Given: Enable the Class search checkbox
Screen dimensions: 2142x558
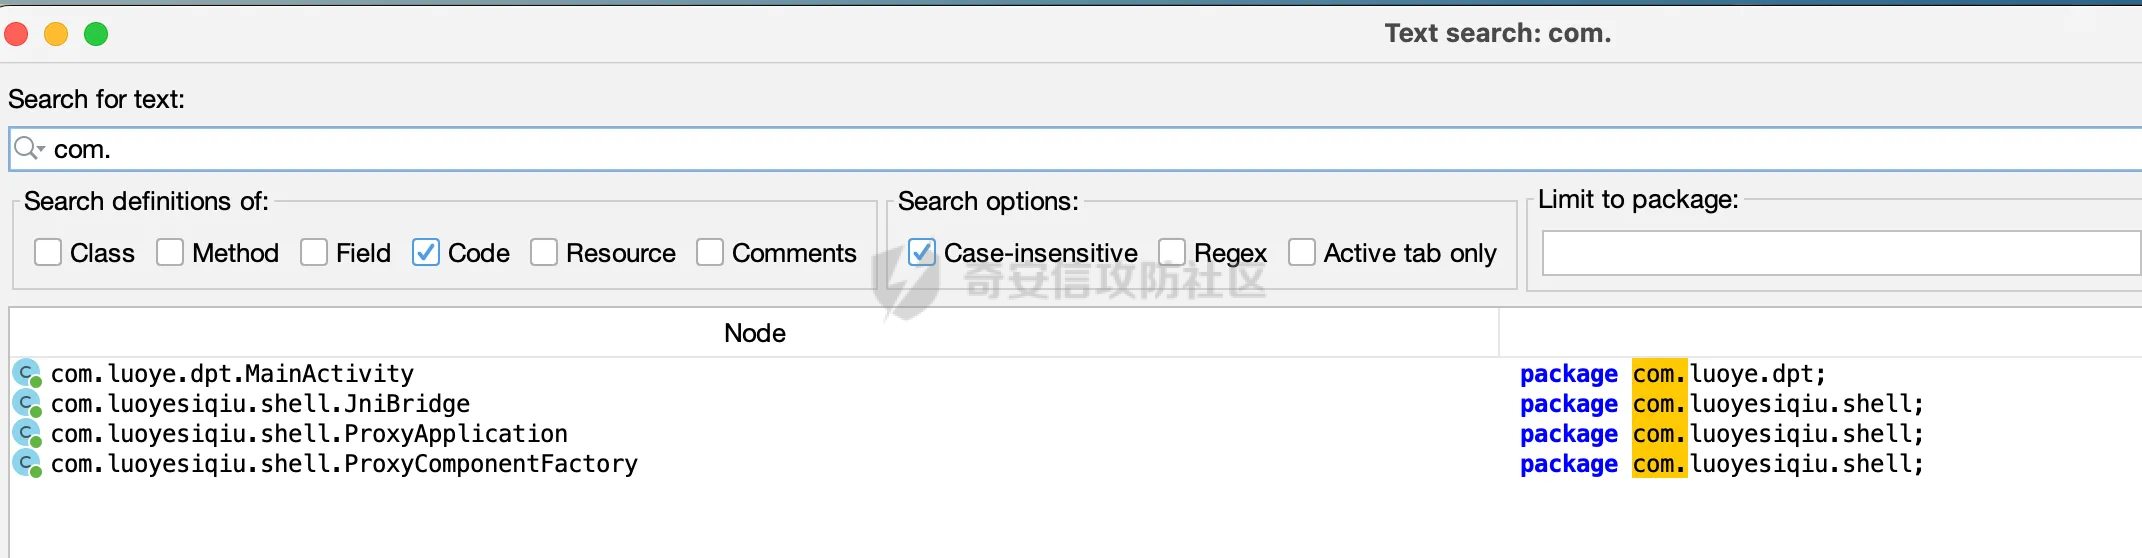Looking at the screenshot, I should (48, 252).
